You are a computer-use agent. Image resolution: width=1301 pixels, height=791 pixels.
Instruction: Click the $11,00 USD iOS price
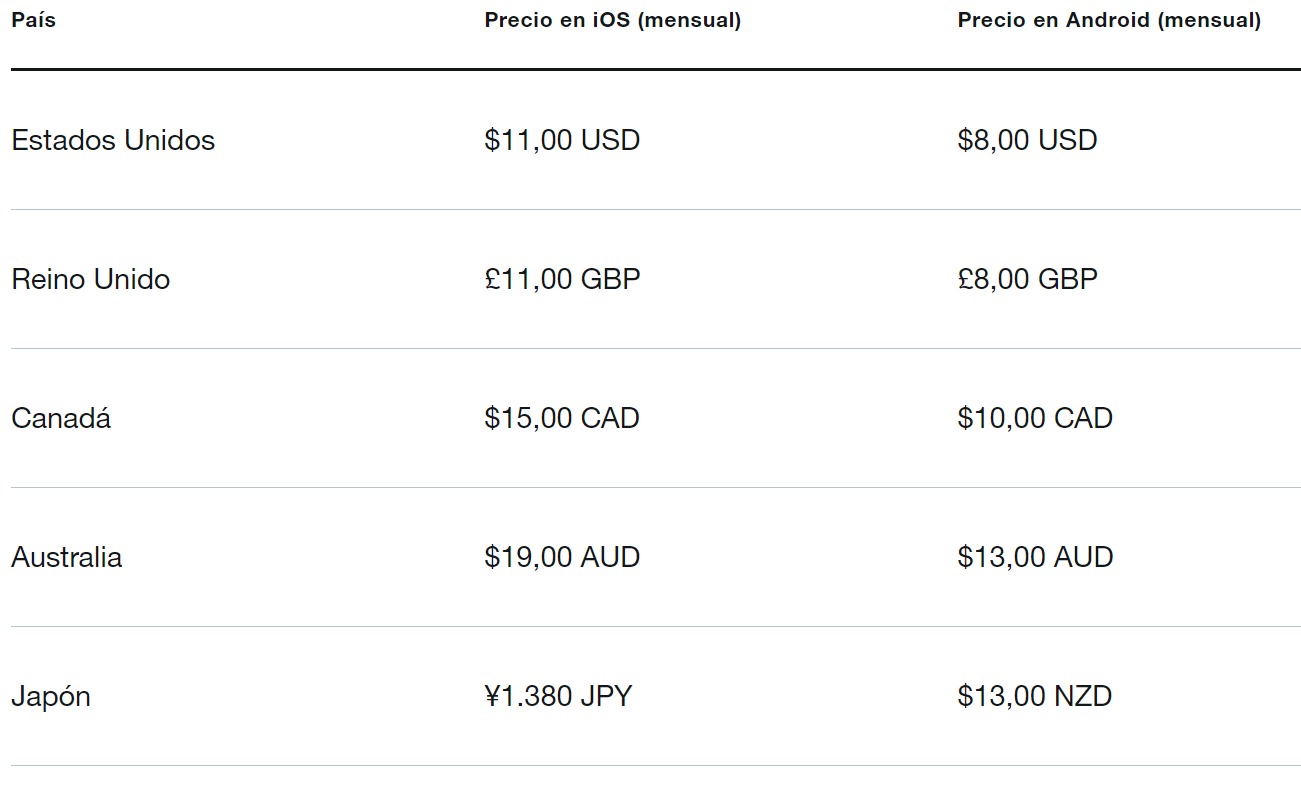[x=562, y=140]
